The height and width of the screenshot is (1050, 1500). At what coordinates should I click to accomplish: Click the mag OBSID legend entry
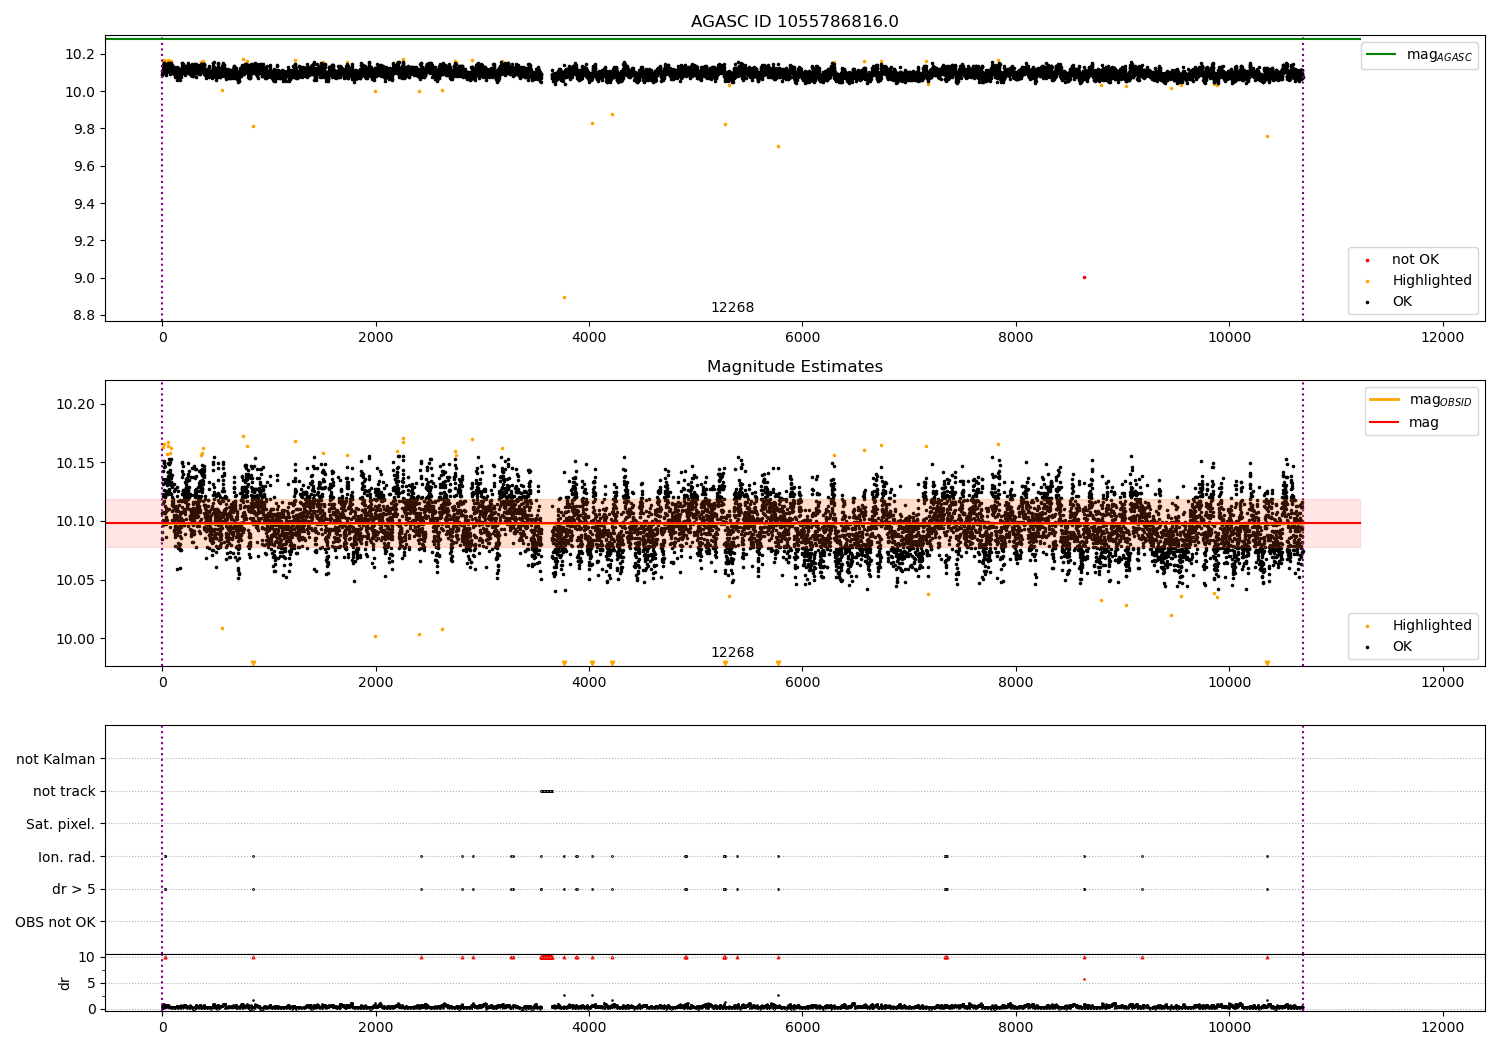point(1420,400)
